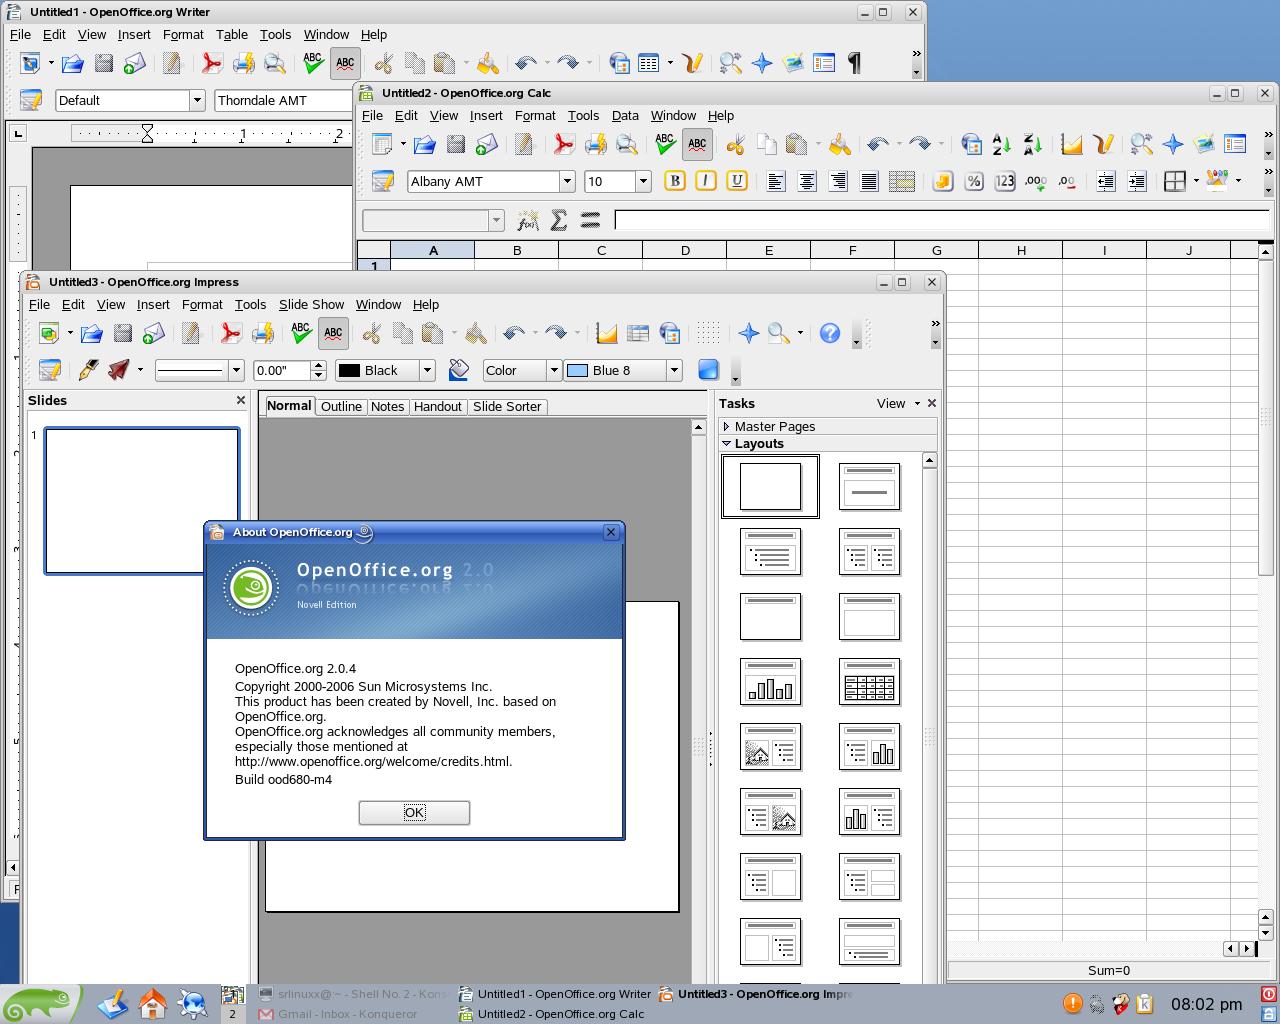This screenshot has height=1024, width=1280.
Task: Apply currency number format in Calc
Action: (942, 181)
